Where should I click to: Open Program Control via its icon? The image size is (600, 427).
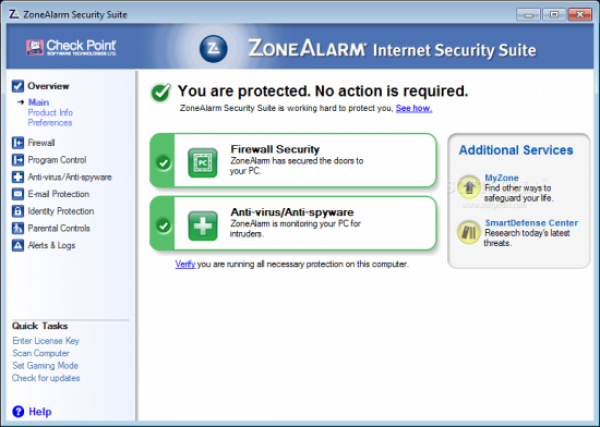click(x=18, y=160)
